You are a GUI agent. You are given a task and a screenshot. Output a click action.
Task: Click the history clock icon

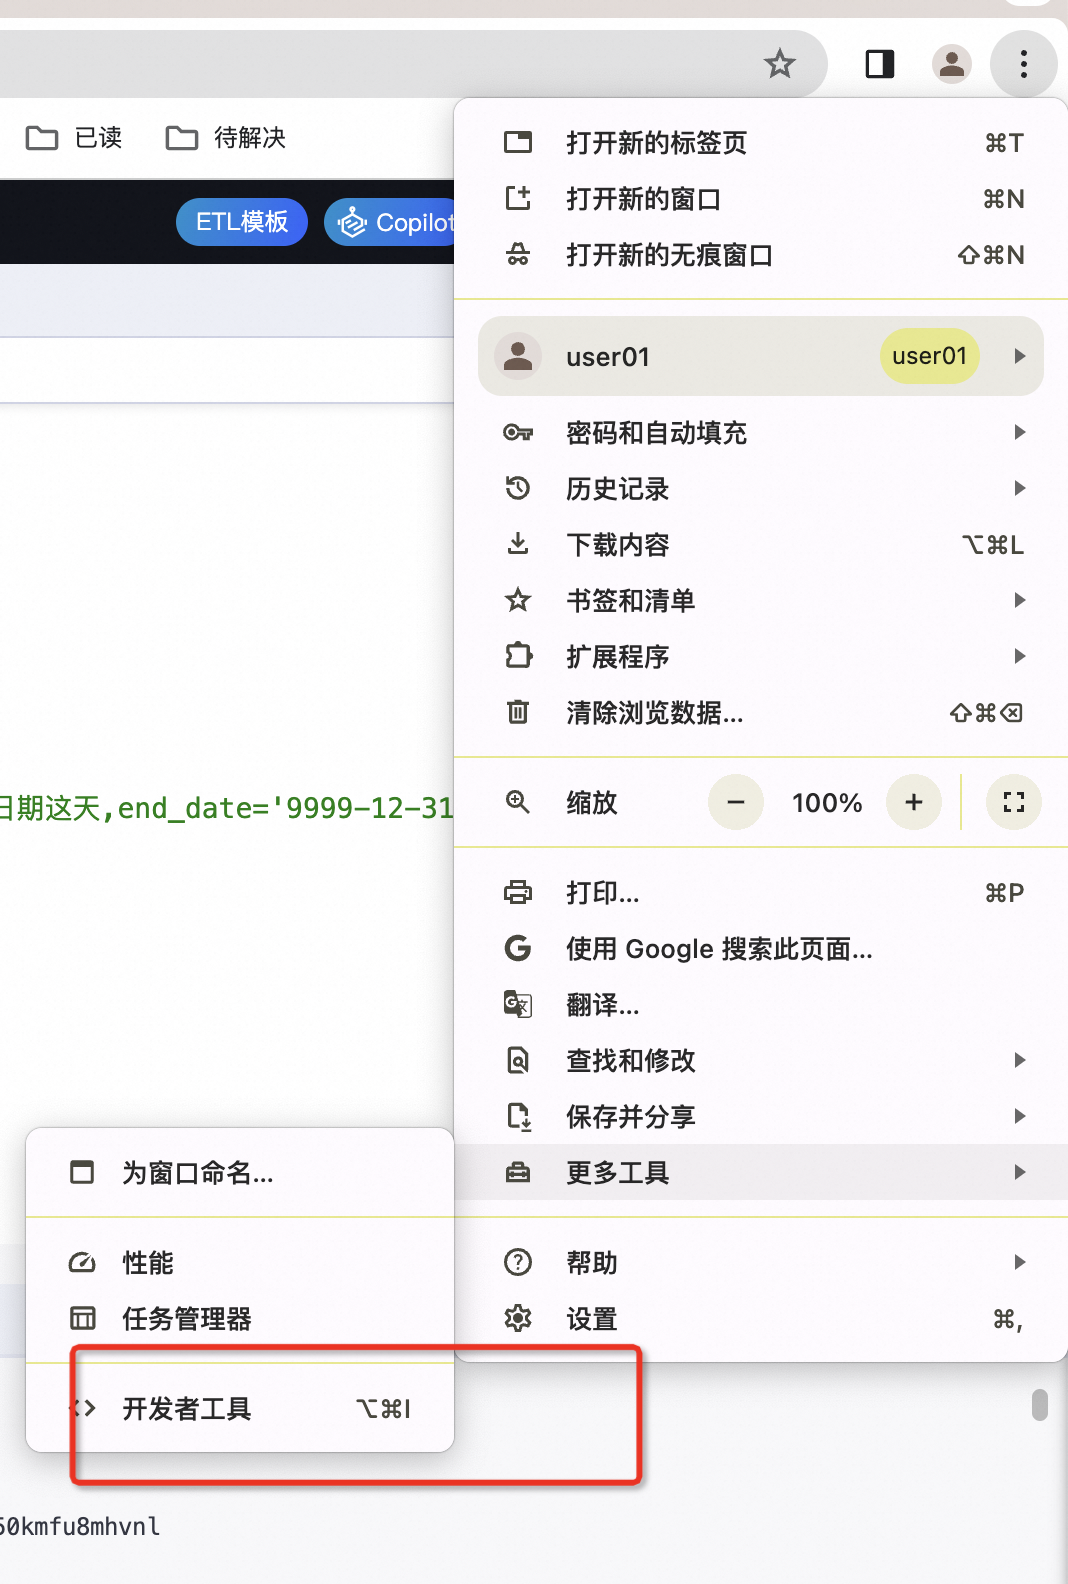[518, 488]
